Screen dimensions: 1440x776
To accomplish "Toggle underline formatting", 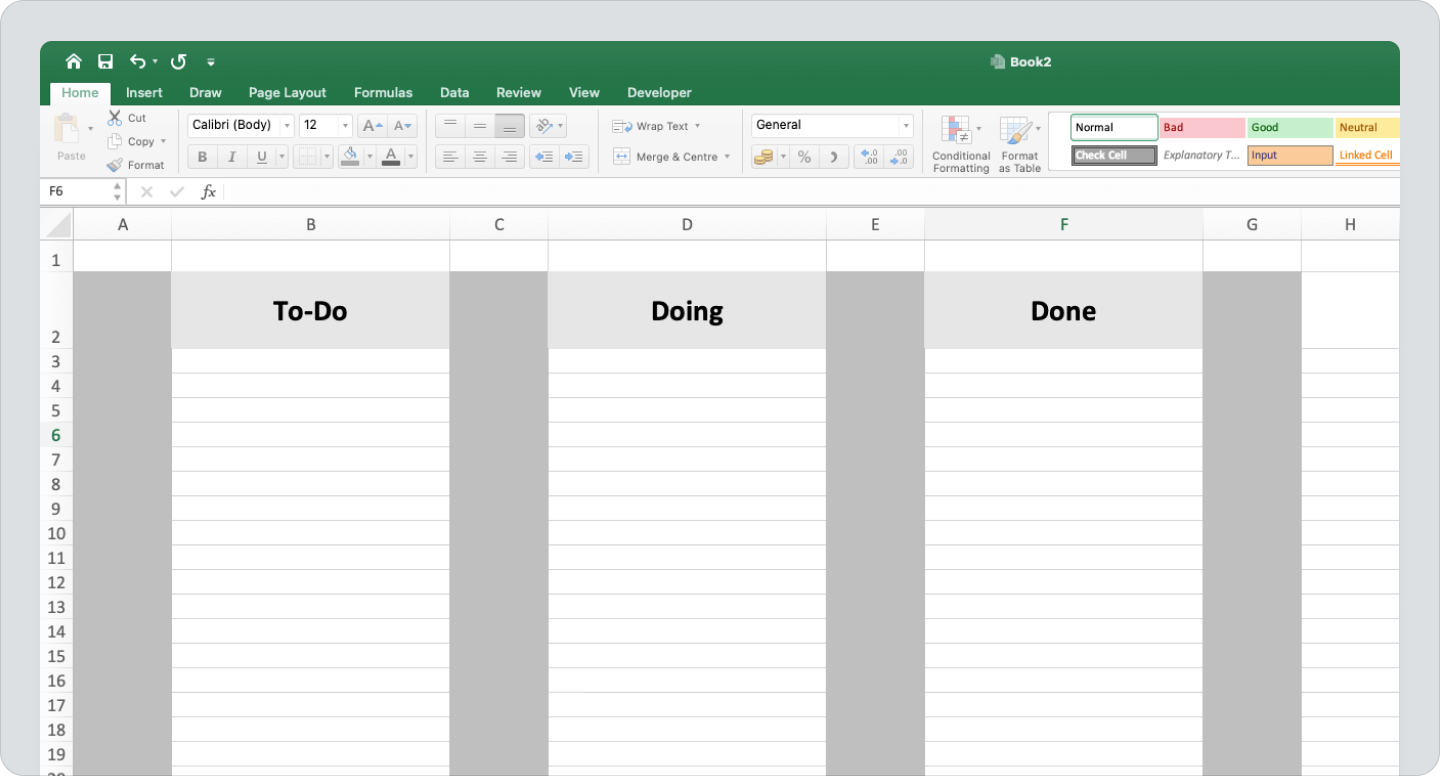I will click(x=260, y=157).
